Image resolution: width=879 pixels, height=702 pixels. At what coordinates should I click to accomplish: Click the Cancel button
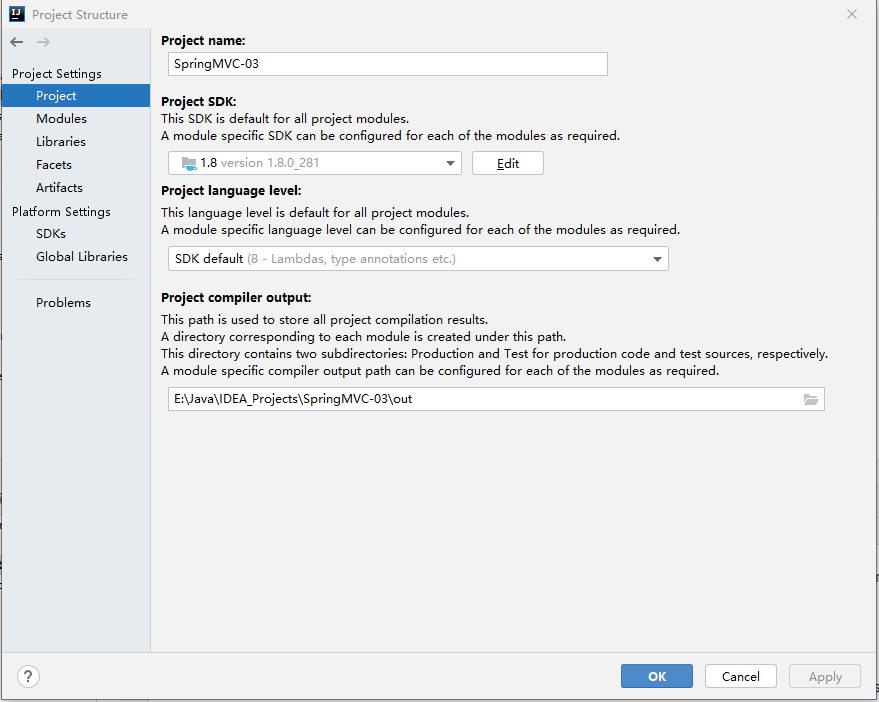coord(740,676)
